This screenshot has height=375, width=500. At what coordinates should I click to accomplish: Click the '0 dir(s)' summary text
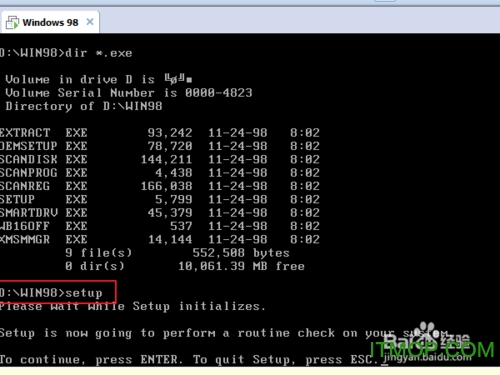point(95,266)
